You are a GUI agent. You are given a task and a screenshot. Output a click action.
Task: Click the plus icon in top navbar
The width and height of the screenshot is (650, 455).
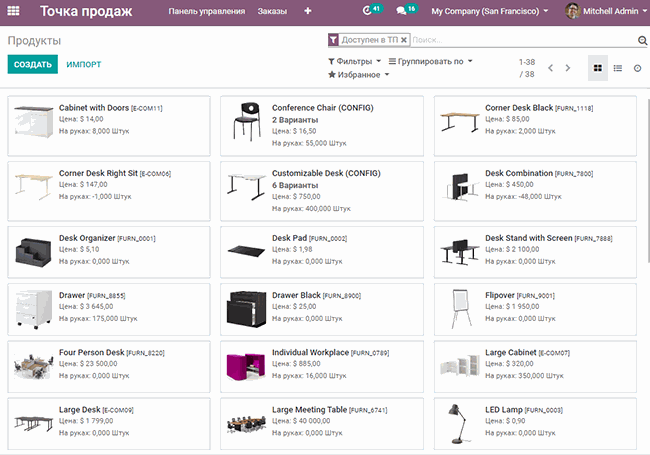307,11
